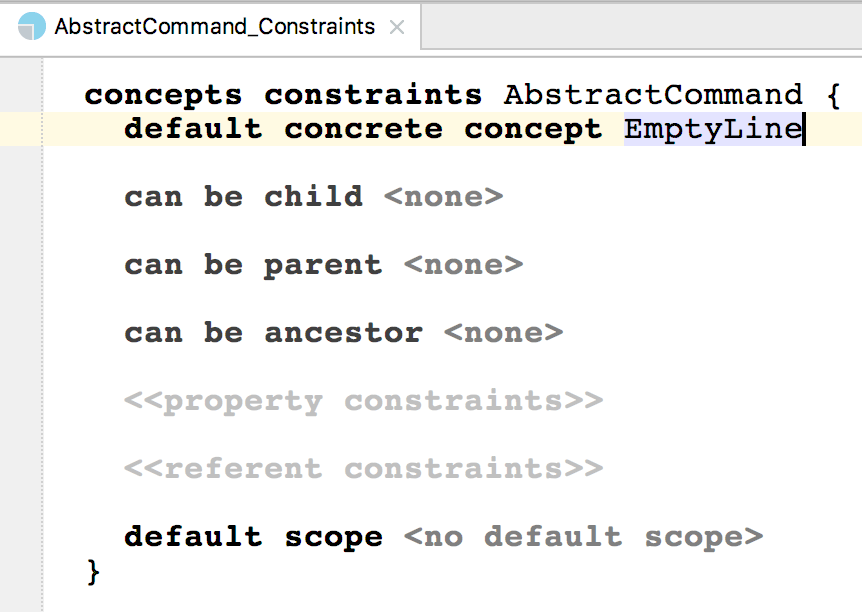Place cursor on the closing curly brace
This screenshot has height=612, width=862.
click(94, 571)
